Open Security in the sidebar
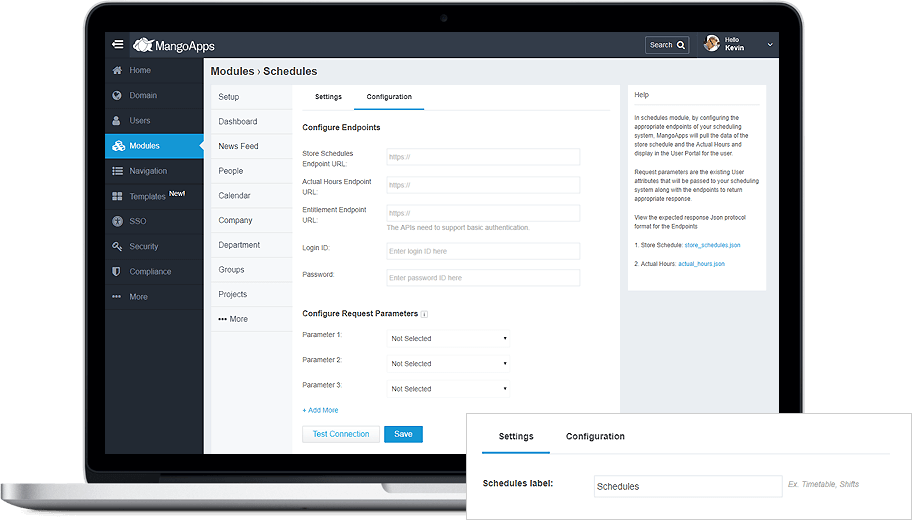 click(x=154, y=247)
